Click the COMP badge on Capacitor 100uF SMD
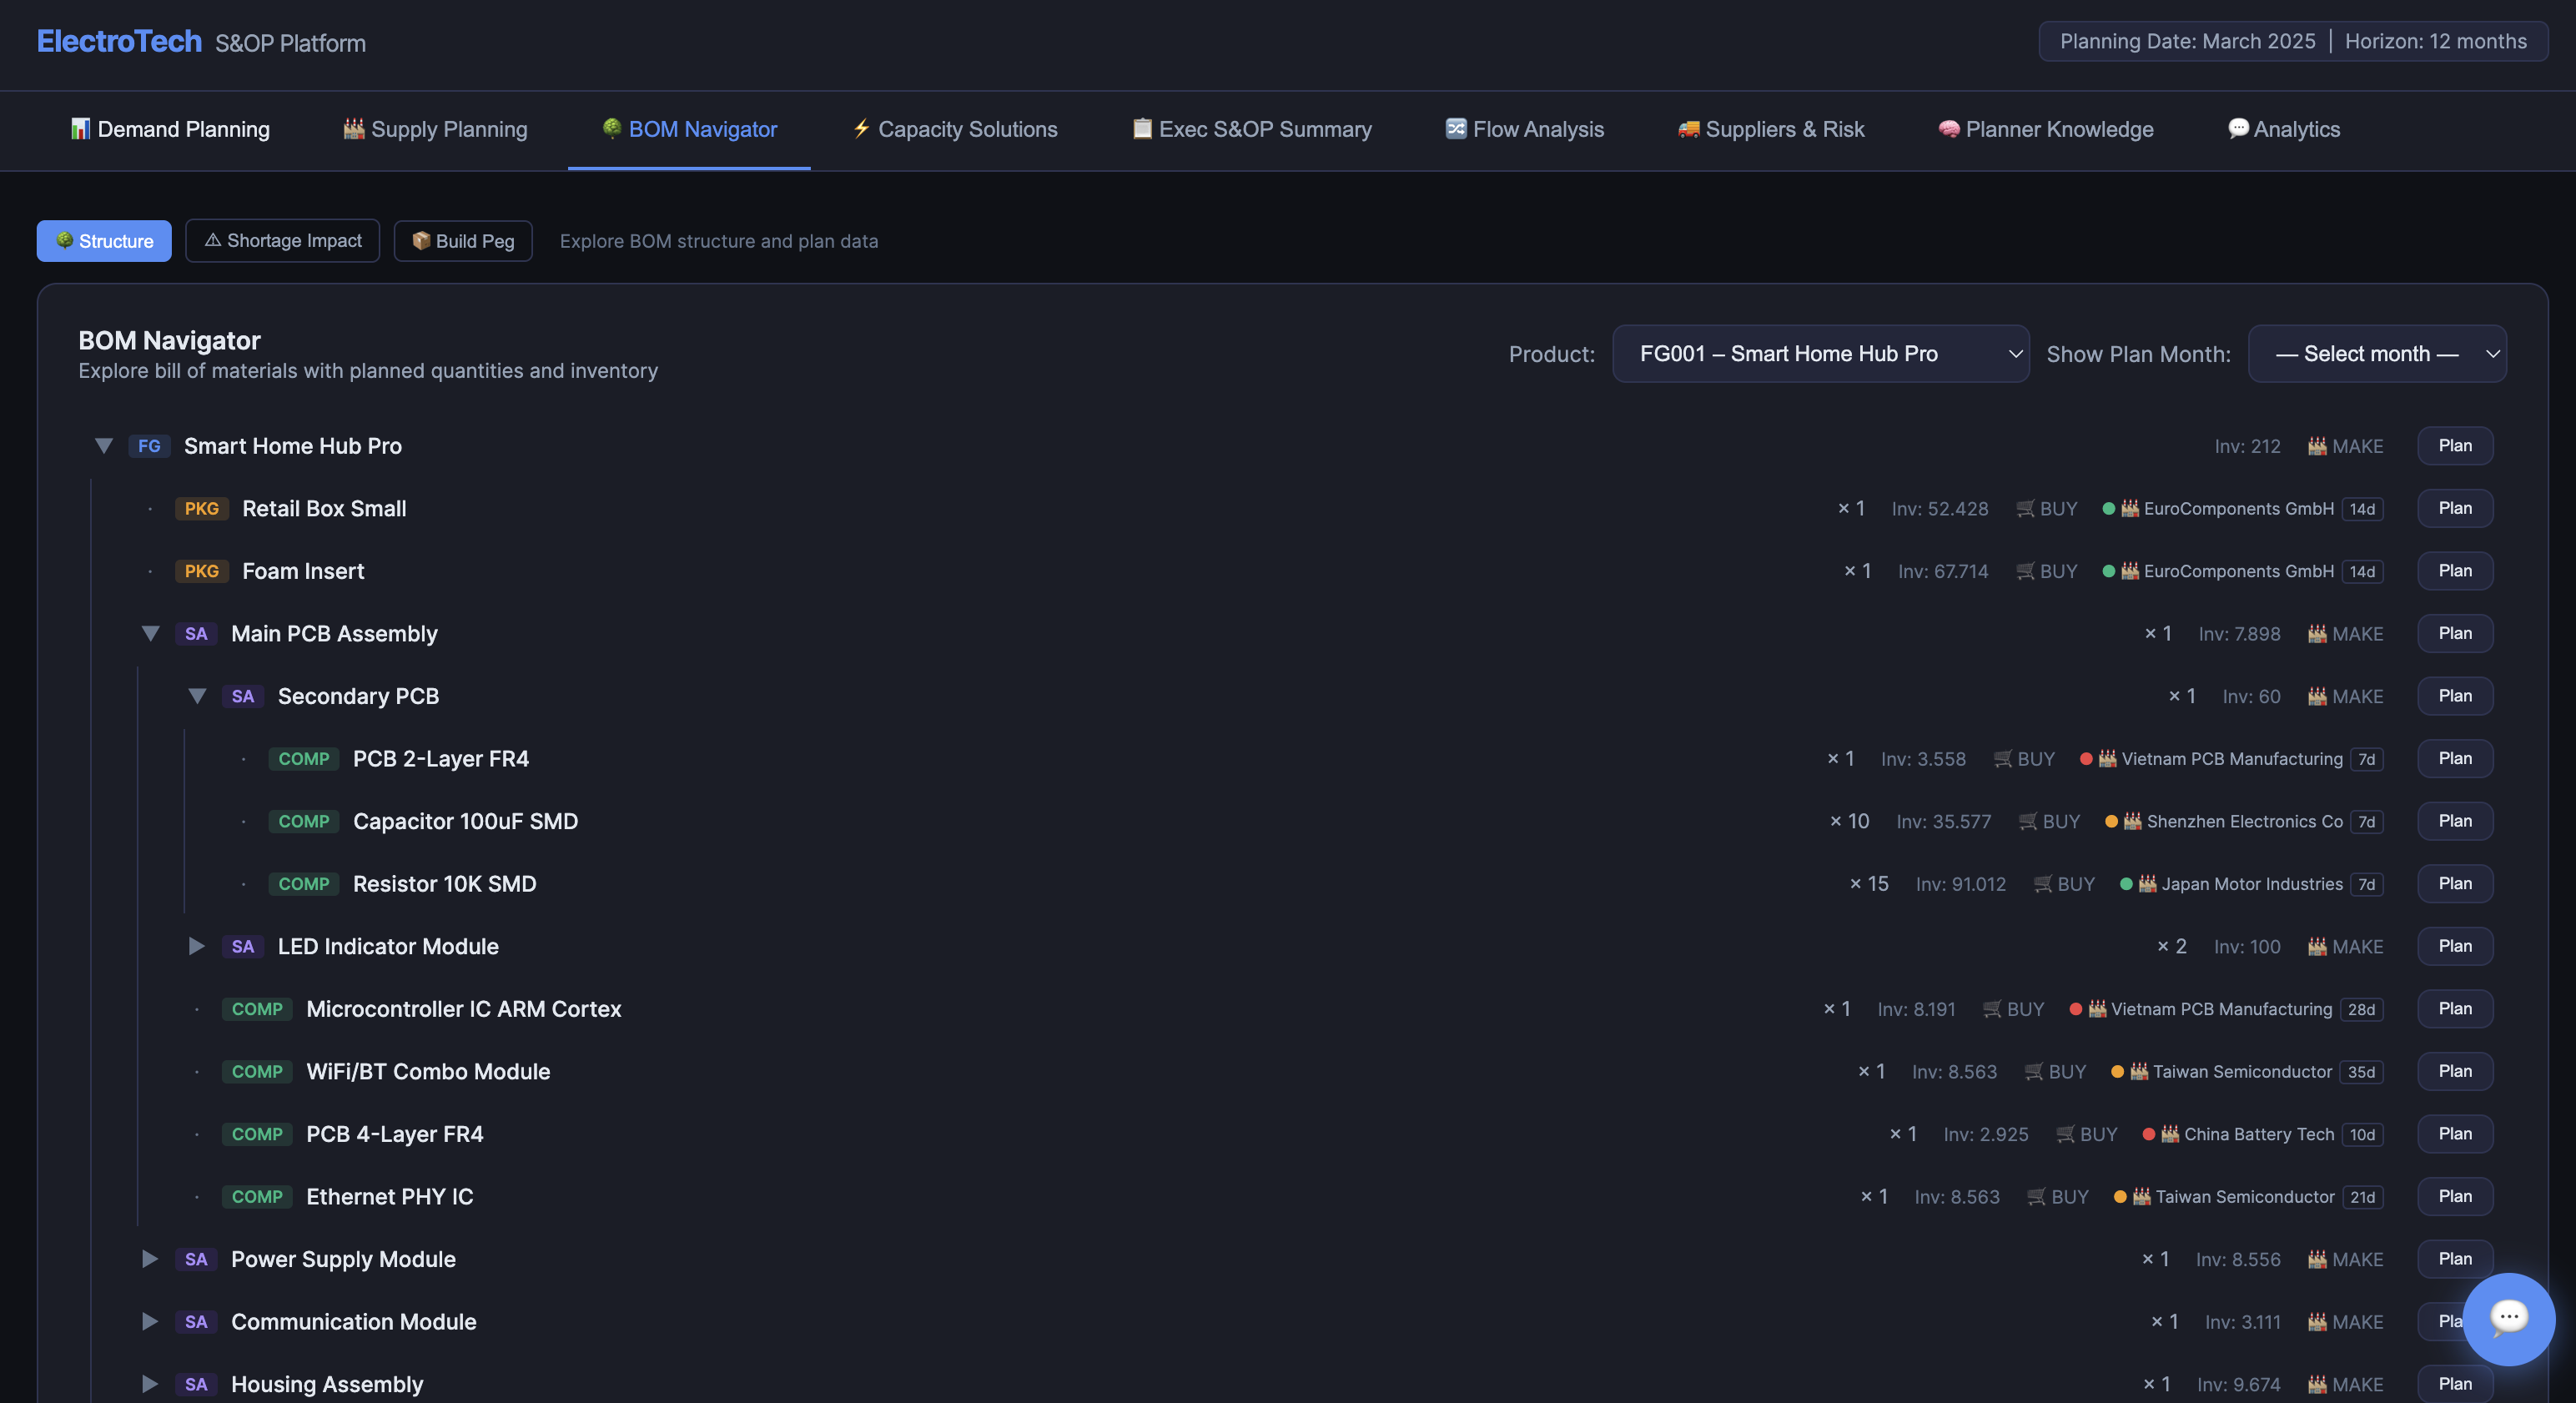 click(304, 821)
